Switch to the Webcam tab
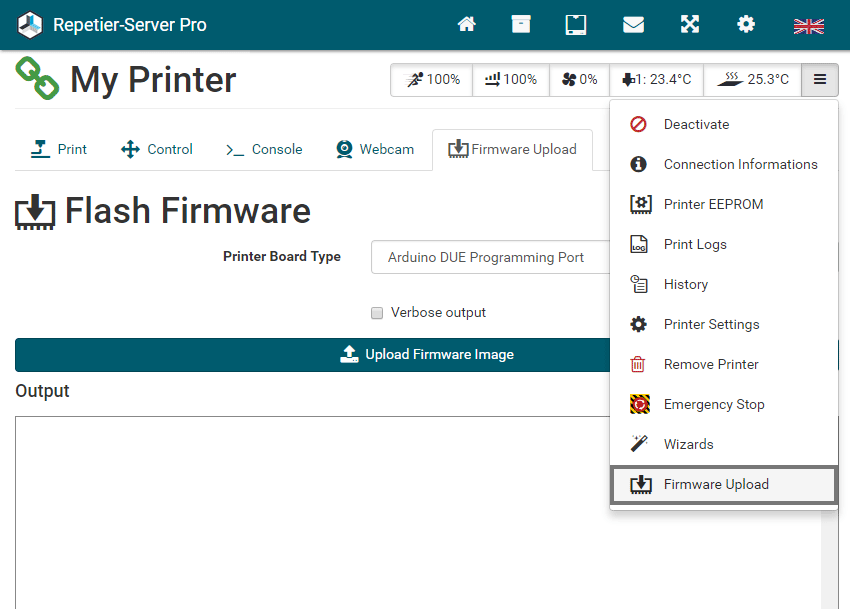Image resolution: width=850 pixels, height=609 pixels. (x=375, y=149)
